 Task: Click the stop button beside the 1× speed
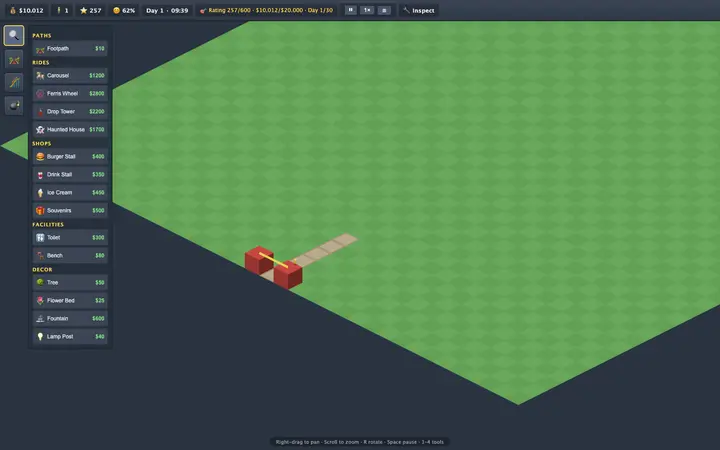pyautogui.click(x=384, y=10)
